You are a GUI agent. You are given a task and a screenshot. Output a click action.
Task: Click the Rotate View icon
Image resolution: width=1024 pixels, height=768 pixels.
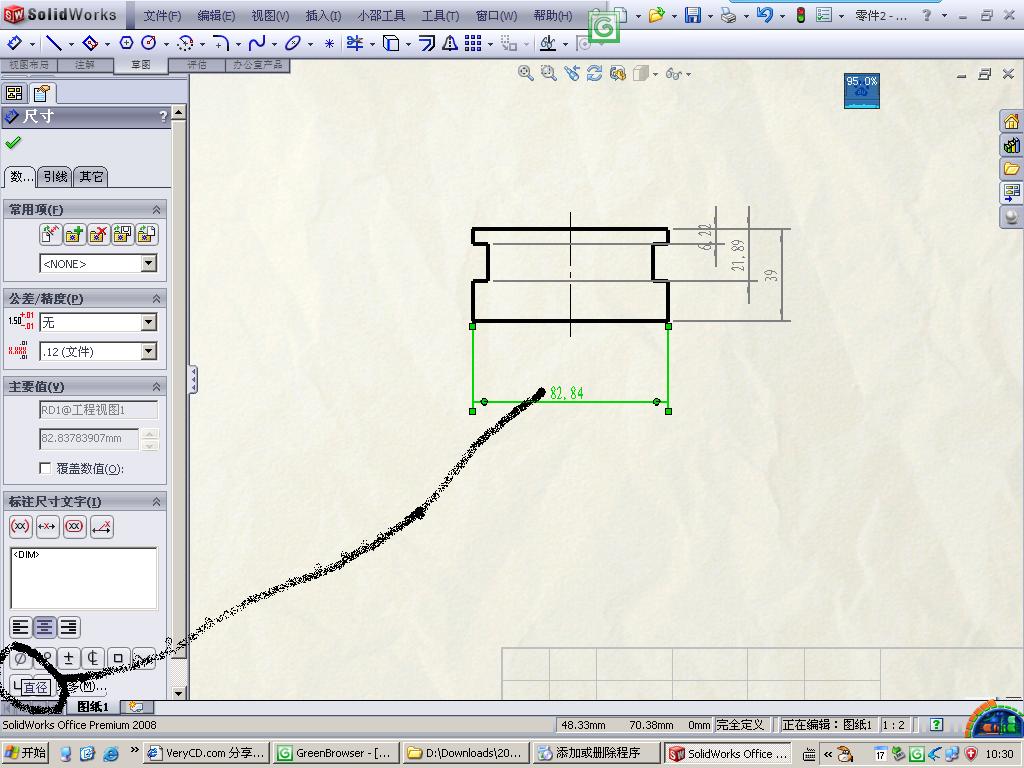click(x=594, y=73)
